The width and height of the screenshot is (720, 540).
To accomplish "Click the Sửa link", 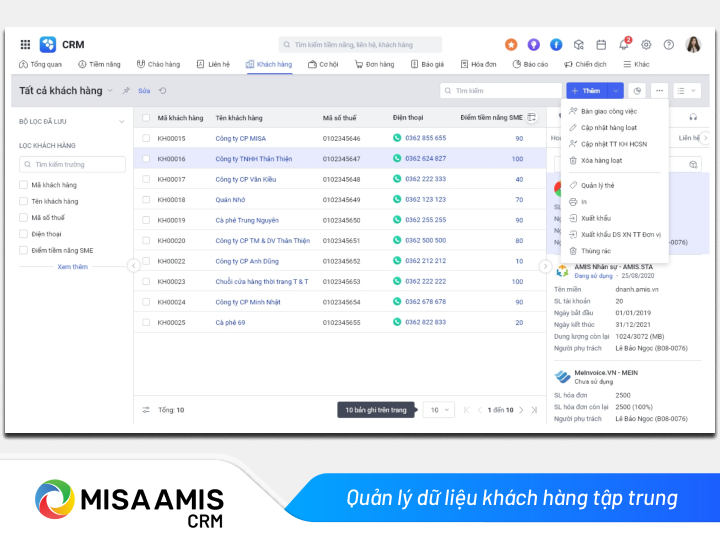I will (x=144, y=91).
